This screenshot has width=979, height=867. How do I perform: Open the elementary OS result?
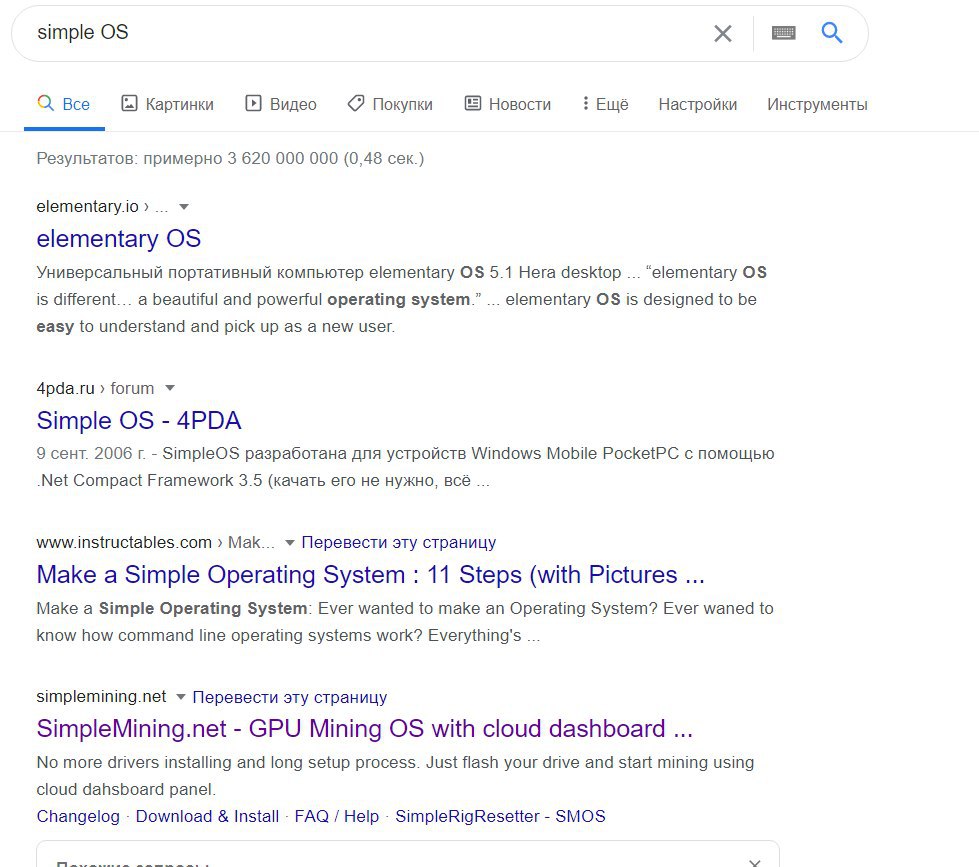pyautogui.click(x=119, y=238)
